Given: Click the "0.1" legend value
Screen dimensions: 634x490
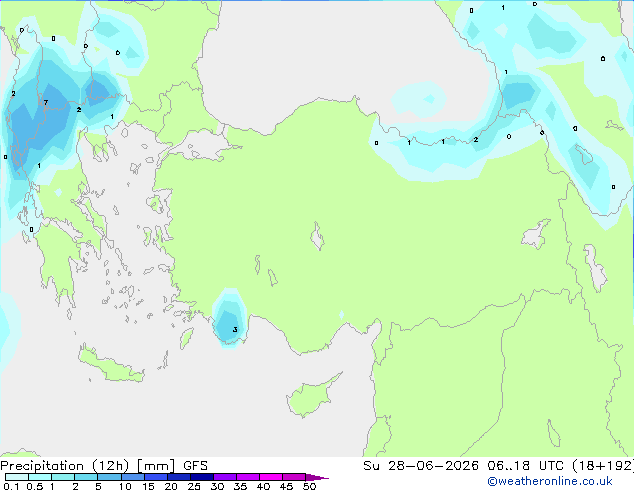Looking at the screenshot, I should [x=11, y=486].
